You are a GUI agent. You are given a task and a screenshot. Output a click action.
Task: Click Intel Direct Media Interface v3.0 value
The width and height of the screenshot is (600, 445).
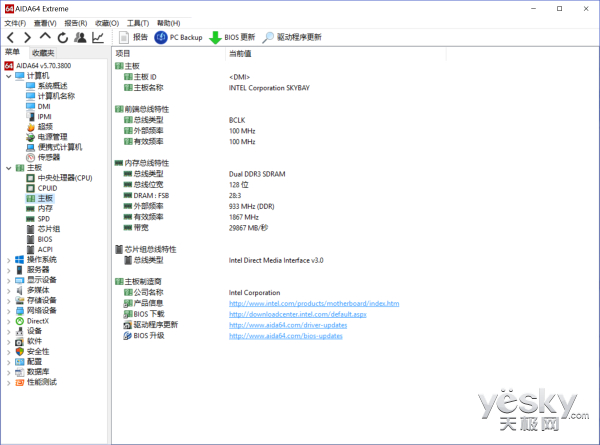tap(276, 261)
